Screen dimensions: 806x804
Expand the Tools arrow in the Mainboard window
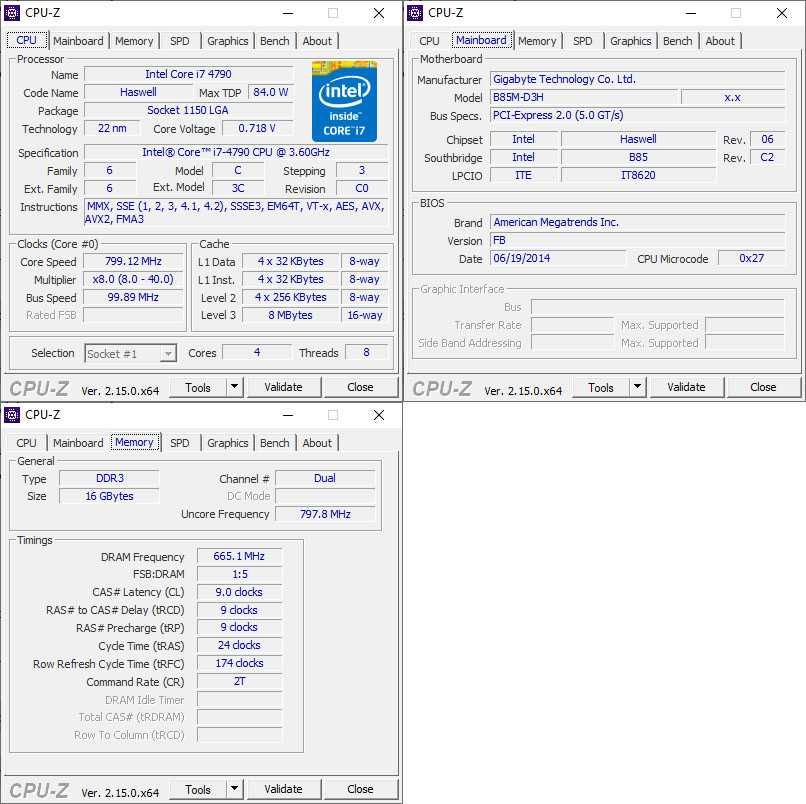(x=637, y=387)
